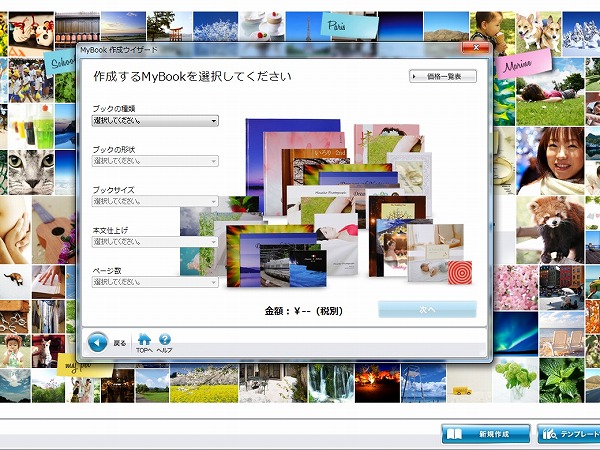This screenshot has height=450, width=600.
Task: Open the ブックの形状 dropdown
Action: point(155,161)
